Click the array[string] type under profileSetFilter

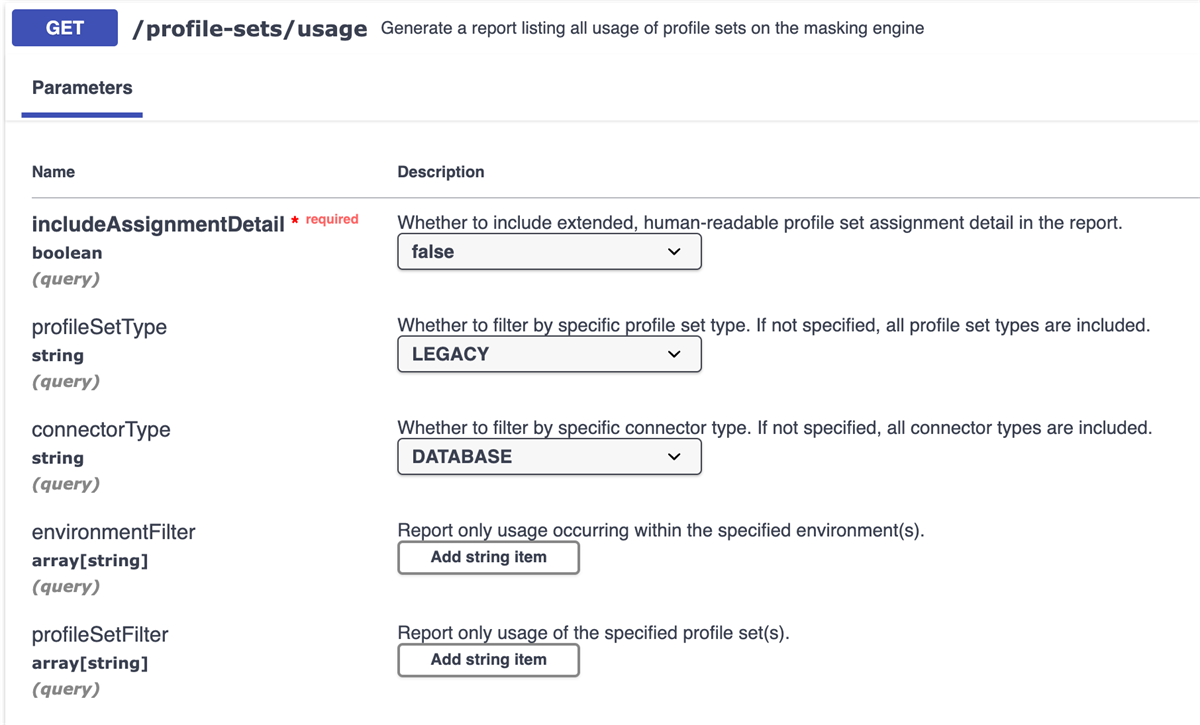click(x=90, y=663)
